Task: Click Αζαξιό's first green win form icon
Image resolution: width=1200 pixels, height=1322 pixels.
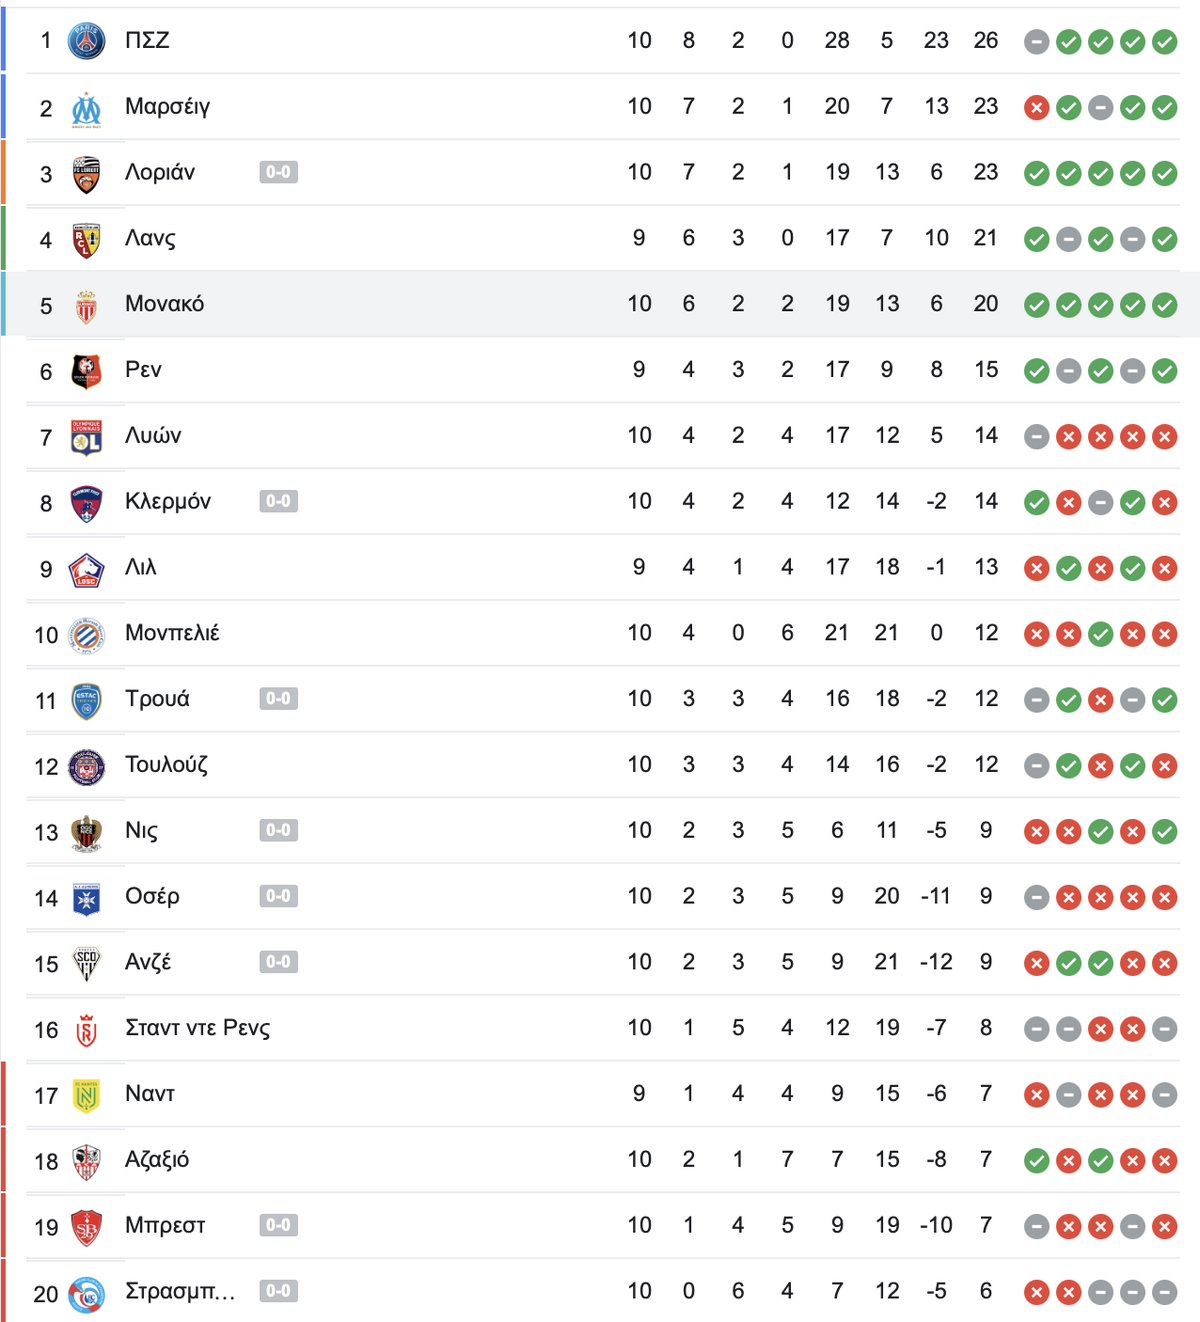Action: point(1037,1161)
